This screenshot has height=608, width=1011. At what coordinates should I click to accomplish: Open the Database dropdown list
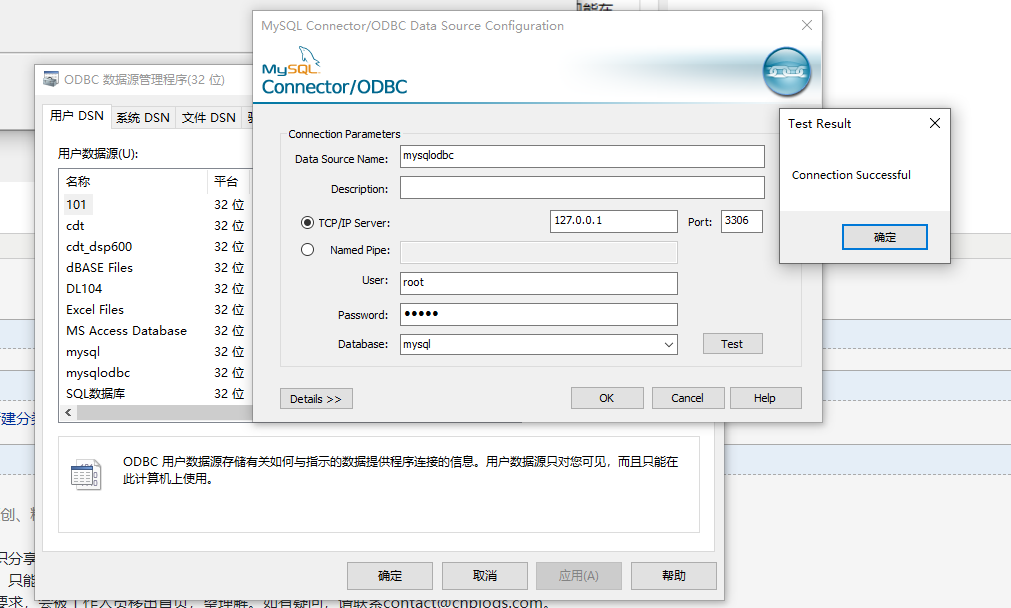(669, 344)
